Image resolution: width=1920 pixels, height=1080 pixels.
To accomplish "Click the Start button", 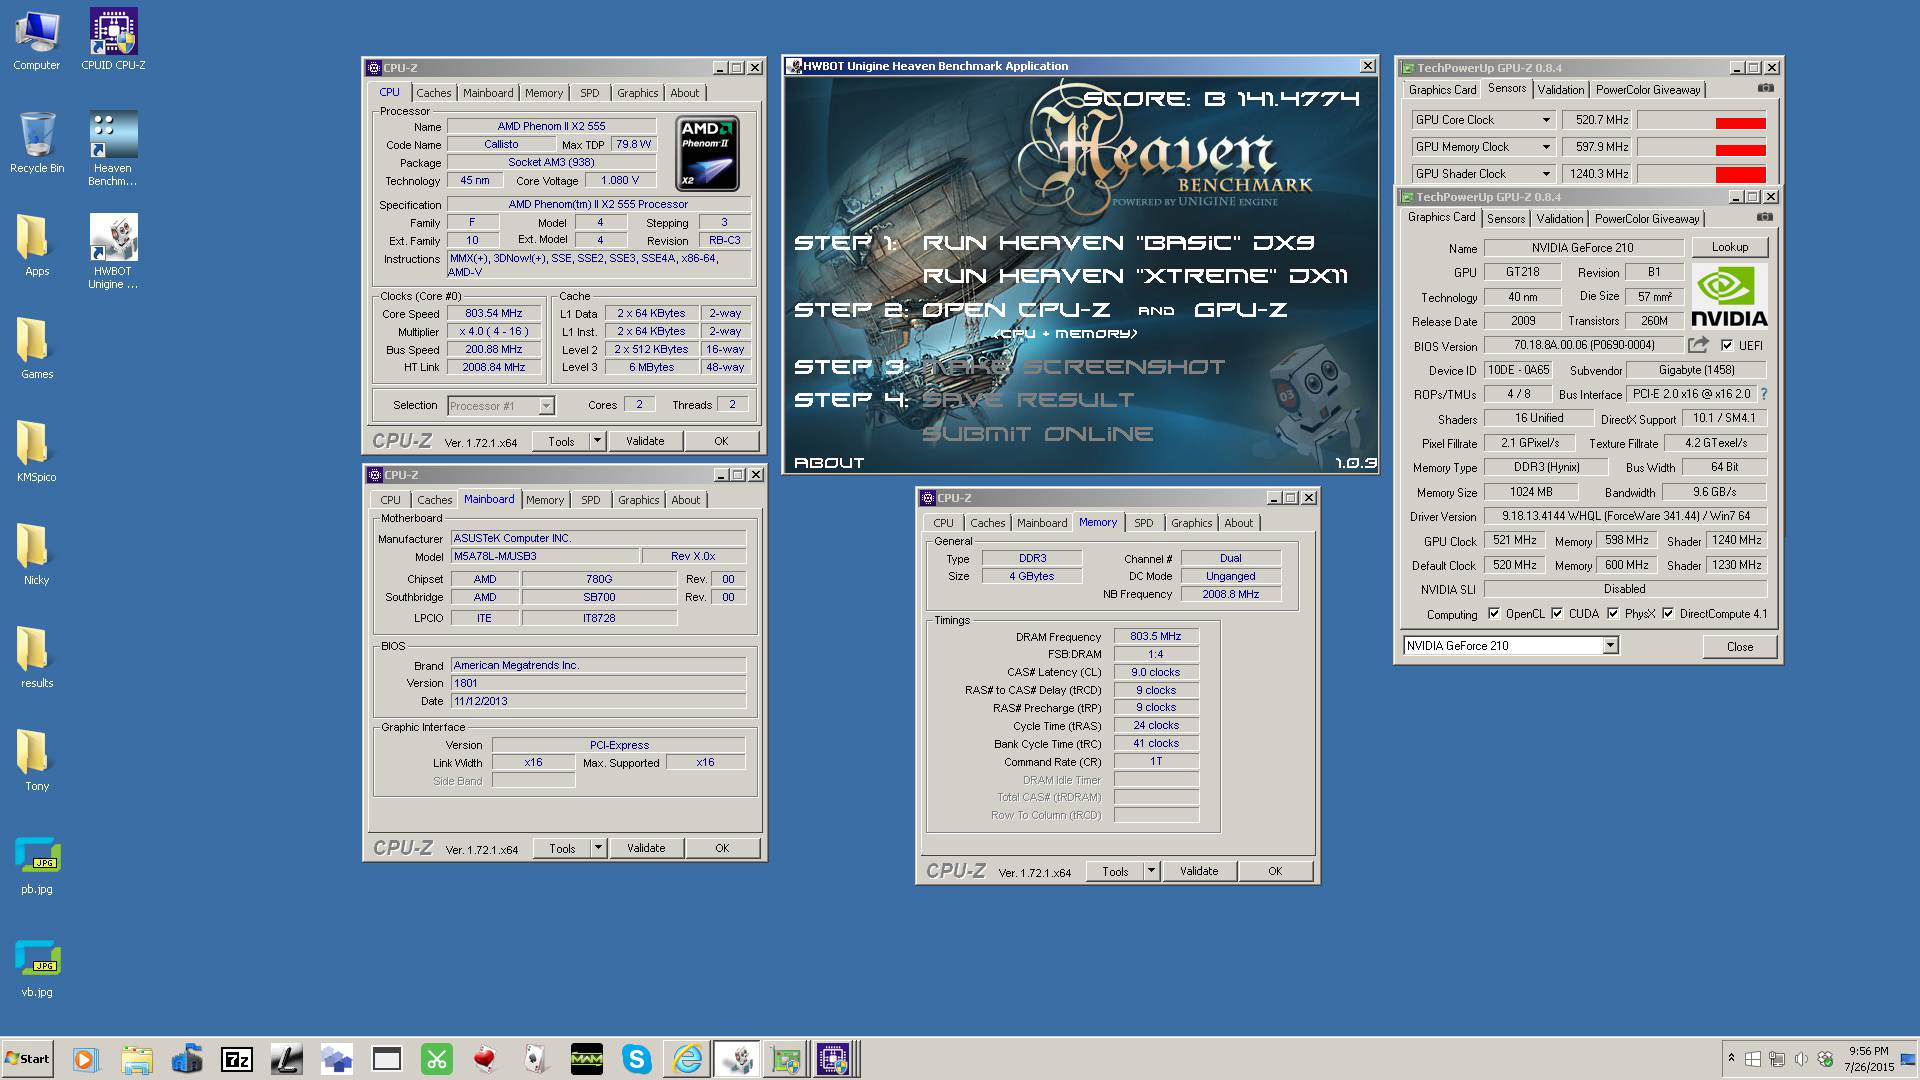I will tap(27, 1059).
